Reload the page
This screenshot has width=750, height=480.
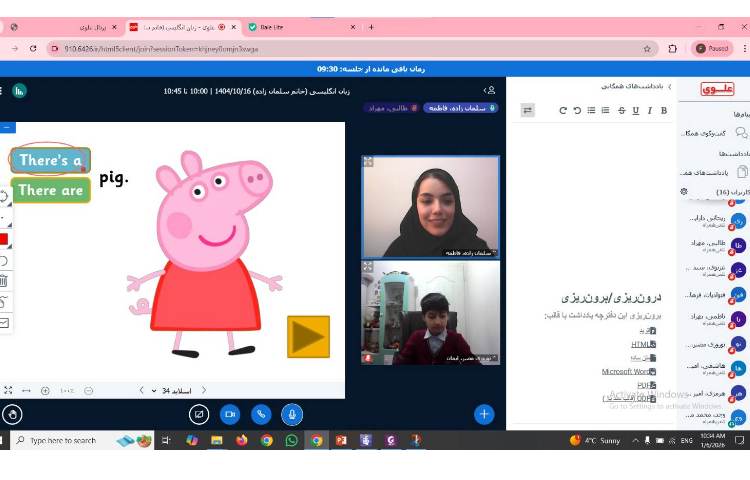click(x=33, y=48)
